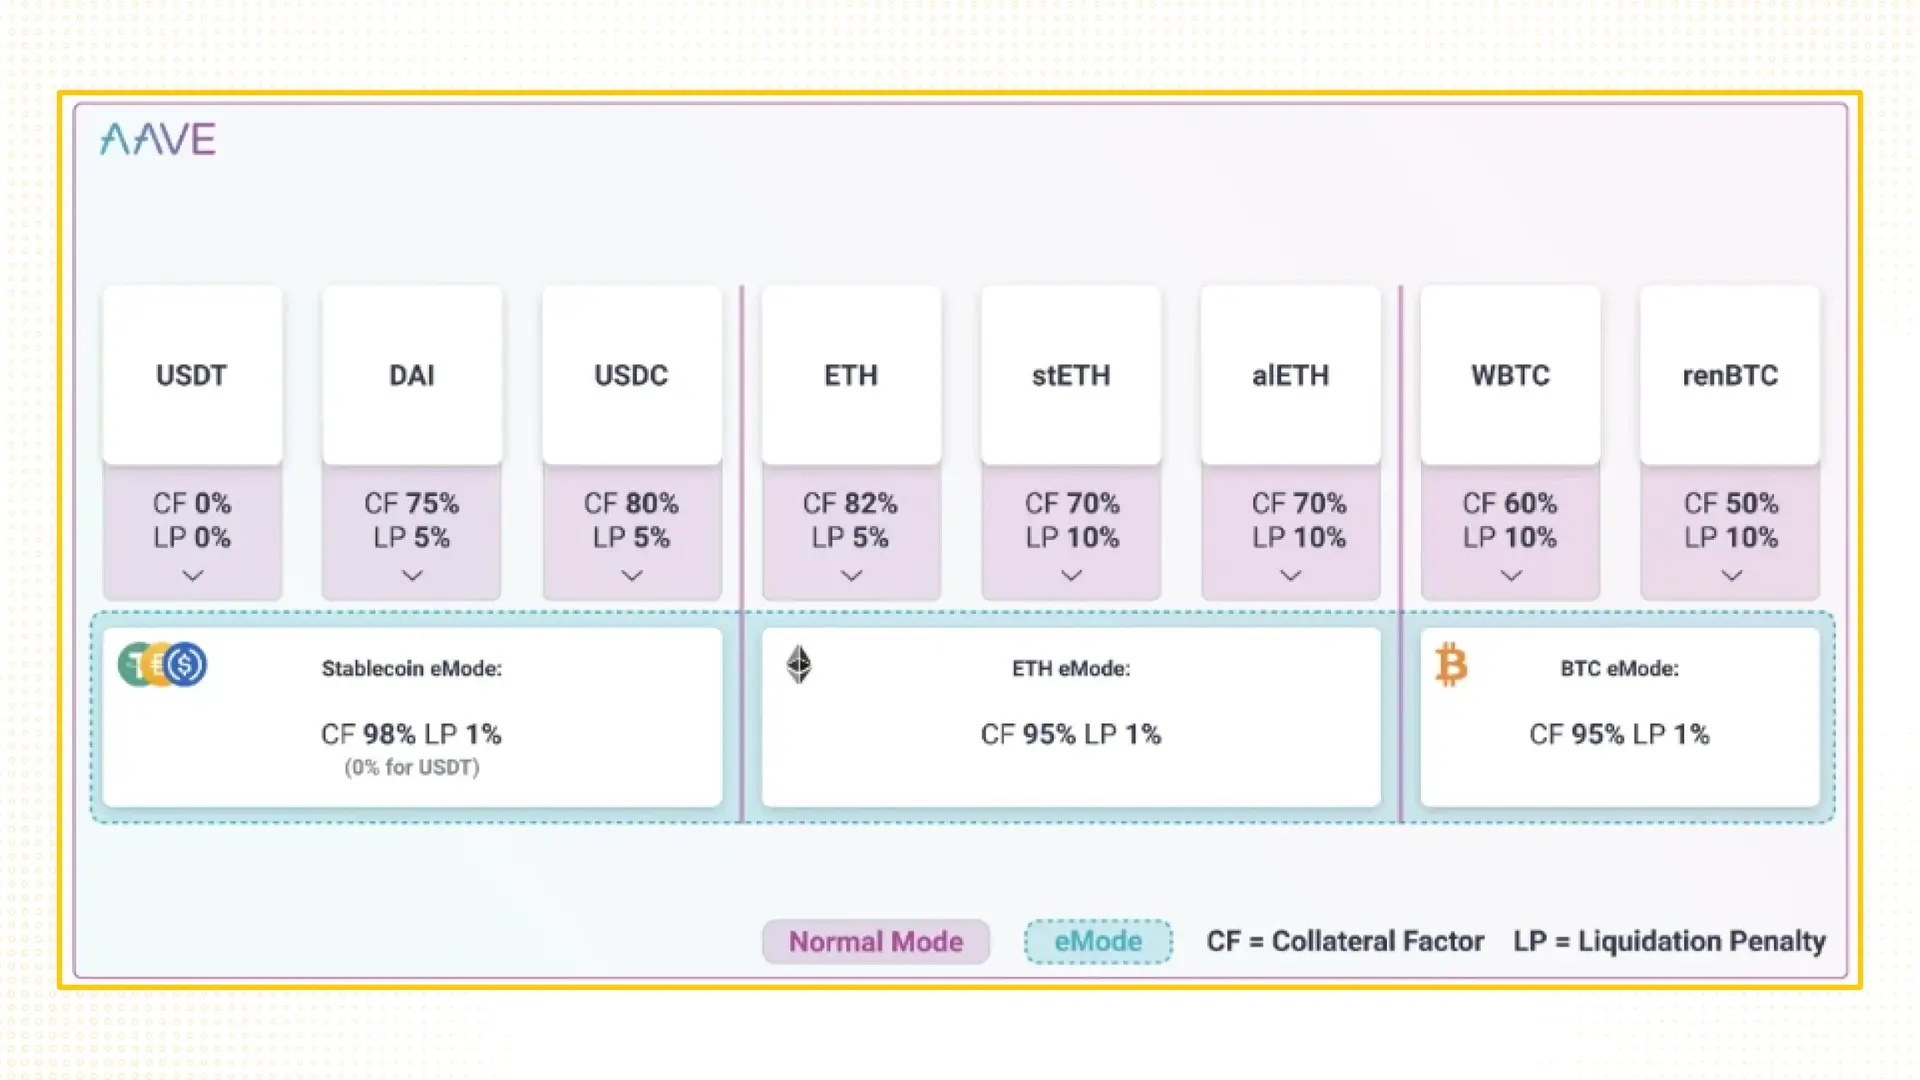
Task: Select the eMode legend button
Action: pos(1098,942)
